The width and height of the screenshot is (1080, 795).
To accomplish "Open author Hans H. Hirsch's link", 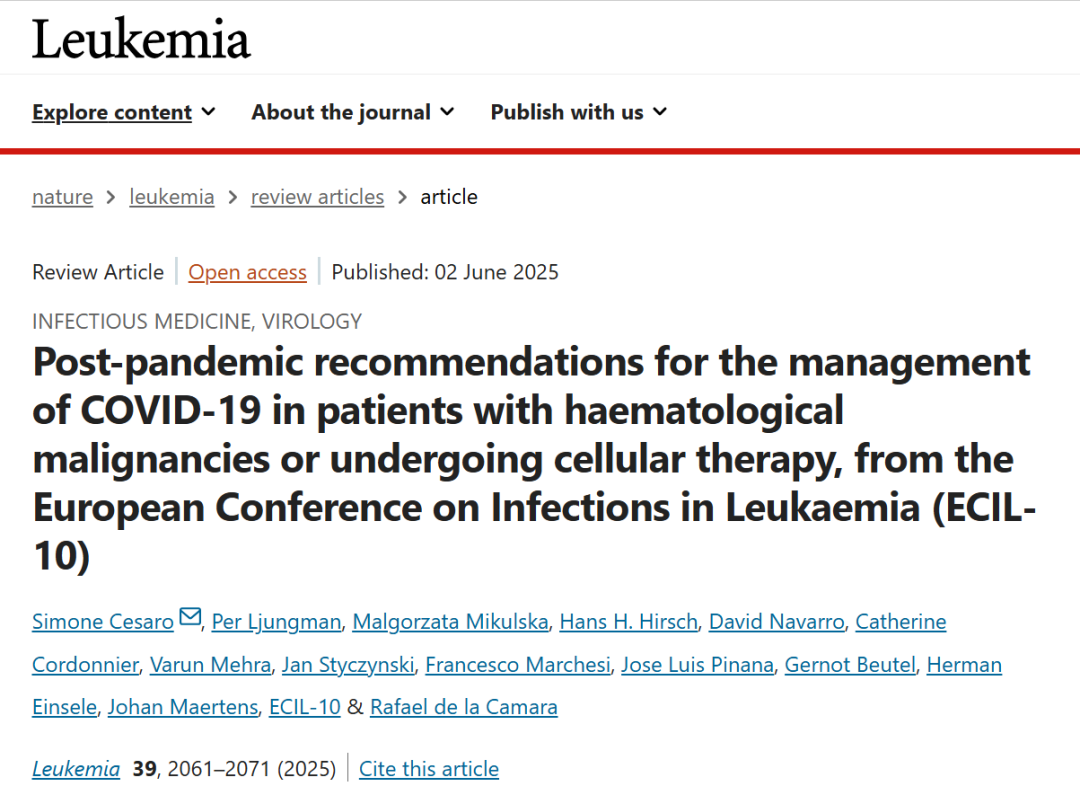I will coord(629,622).
